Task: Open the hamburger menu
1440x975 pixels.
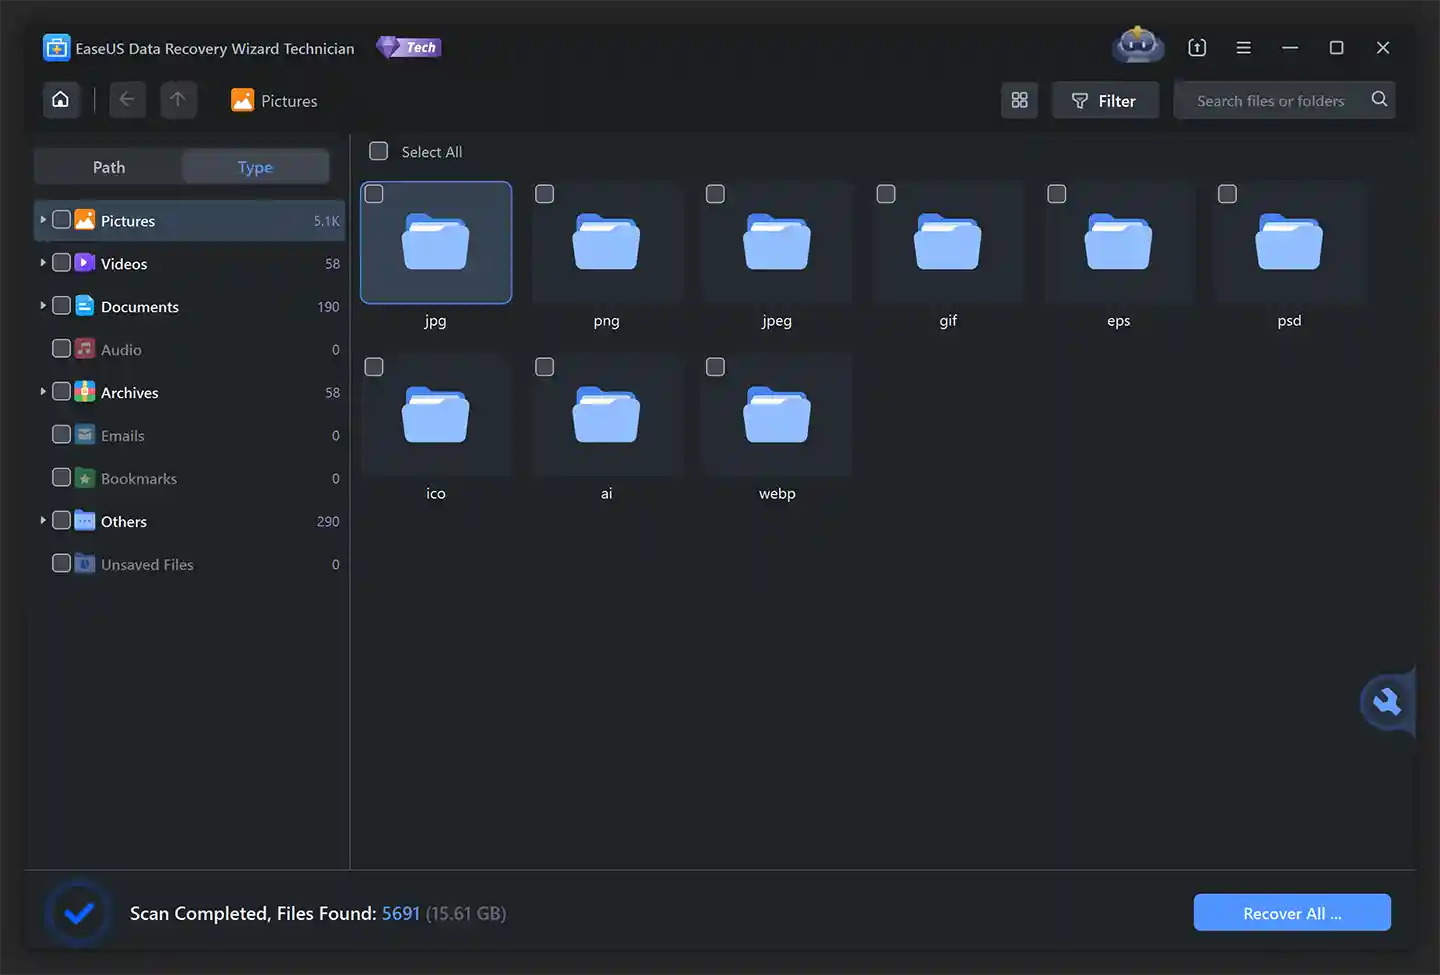Action: (x=1243, y=47)
